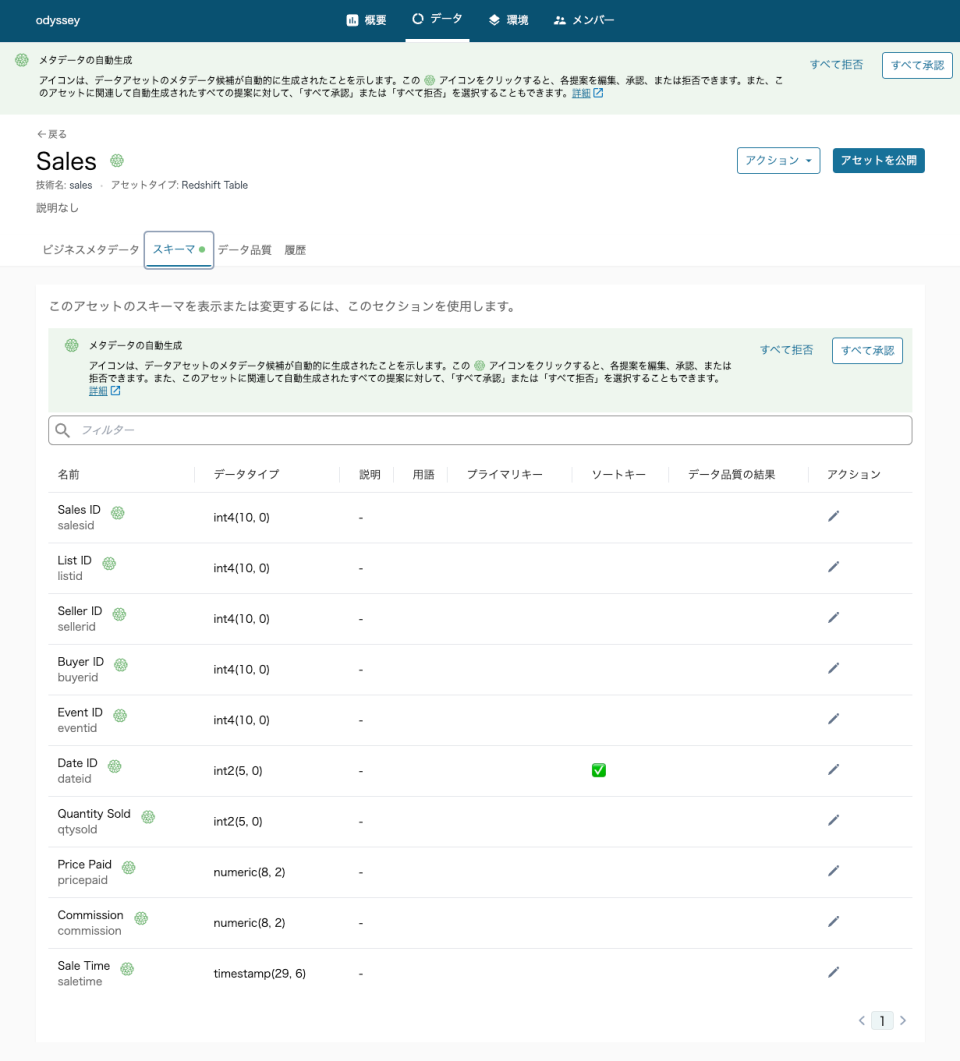Viewport: 960px width, 1061px height.
Task: Click the pencil icon for Quantity Sold
Action: [x=833, y=819]
